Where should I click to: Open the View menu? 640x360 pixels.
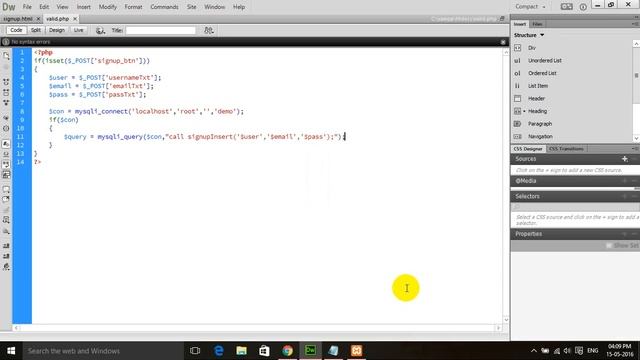[62, 7]
